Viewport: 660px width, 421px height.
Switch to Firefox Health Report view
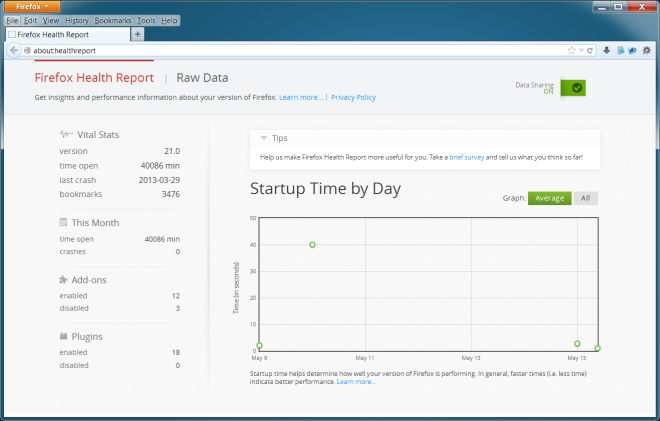click(x=94, y=78)
